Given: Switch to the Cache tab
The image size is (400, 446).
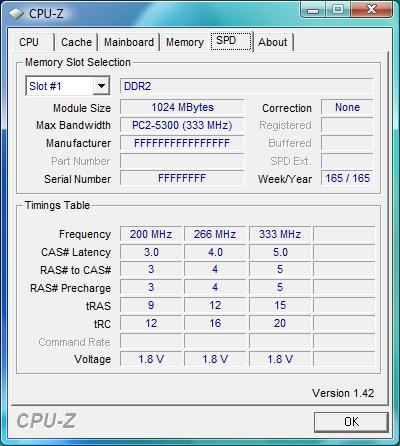Looking at the screenshot, I should coord(76,42).
